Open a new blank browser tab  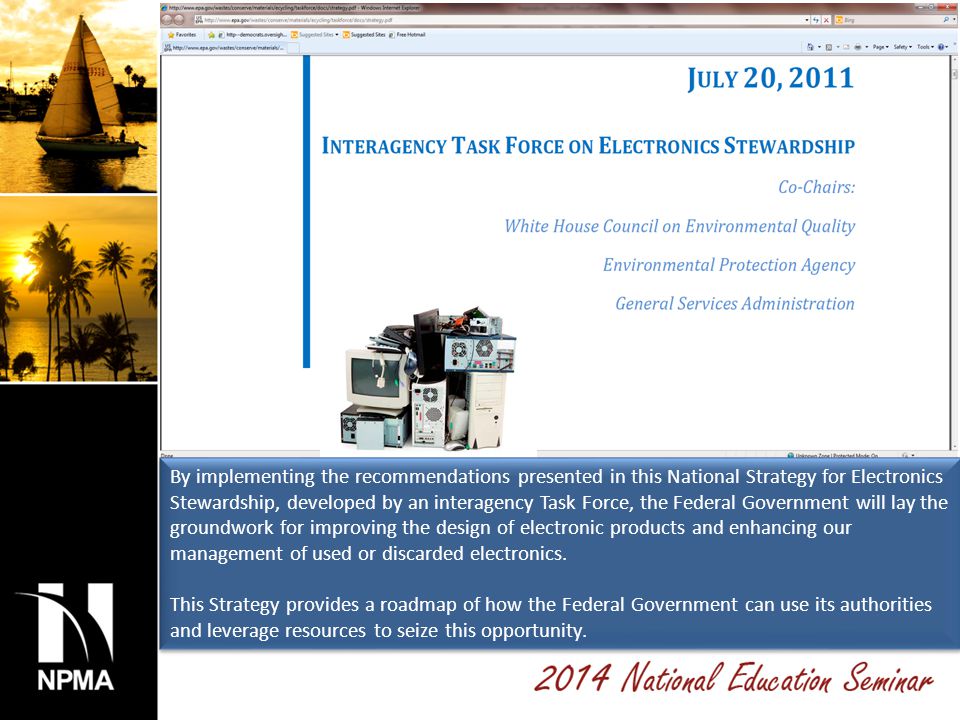[x=293, y=48]
